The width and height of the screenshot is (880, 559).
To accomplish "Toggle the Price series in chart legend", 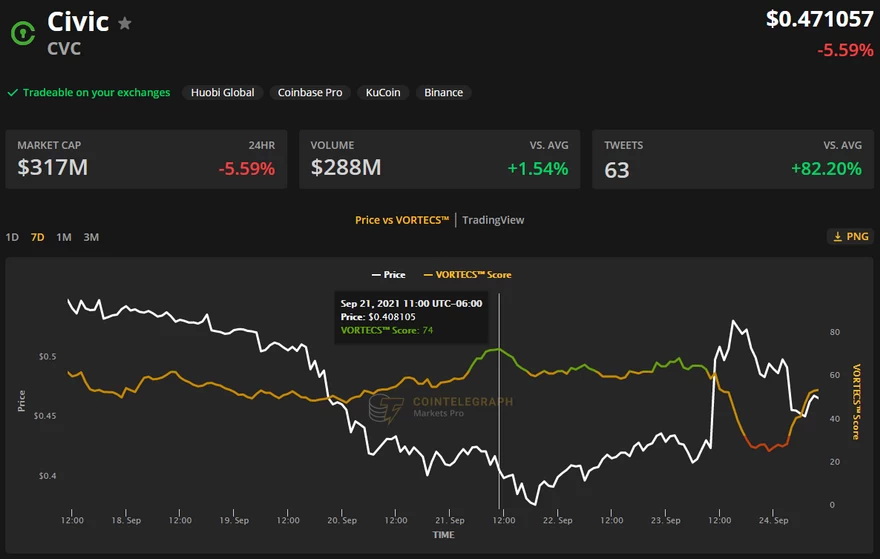I will click(x=388, y=274).
